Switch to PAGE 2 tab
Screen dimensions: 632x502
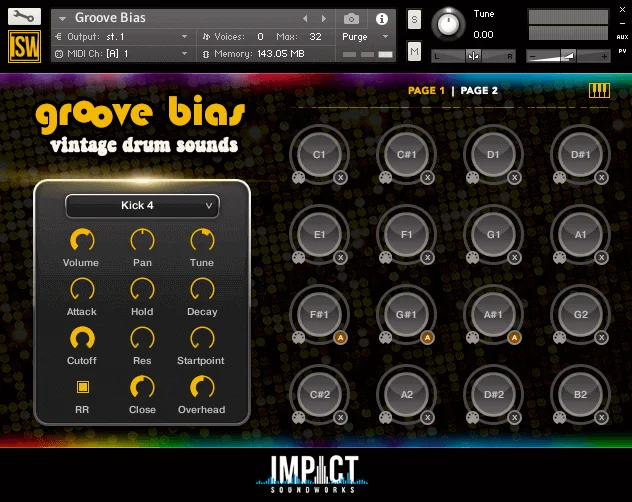point(479,90)
